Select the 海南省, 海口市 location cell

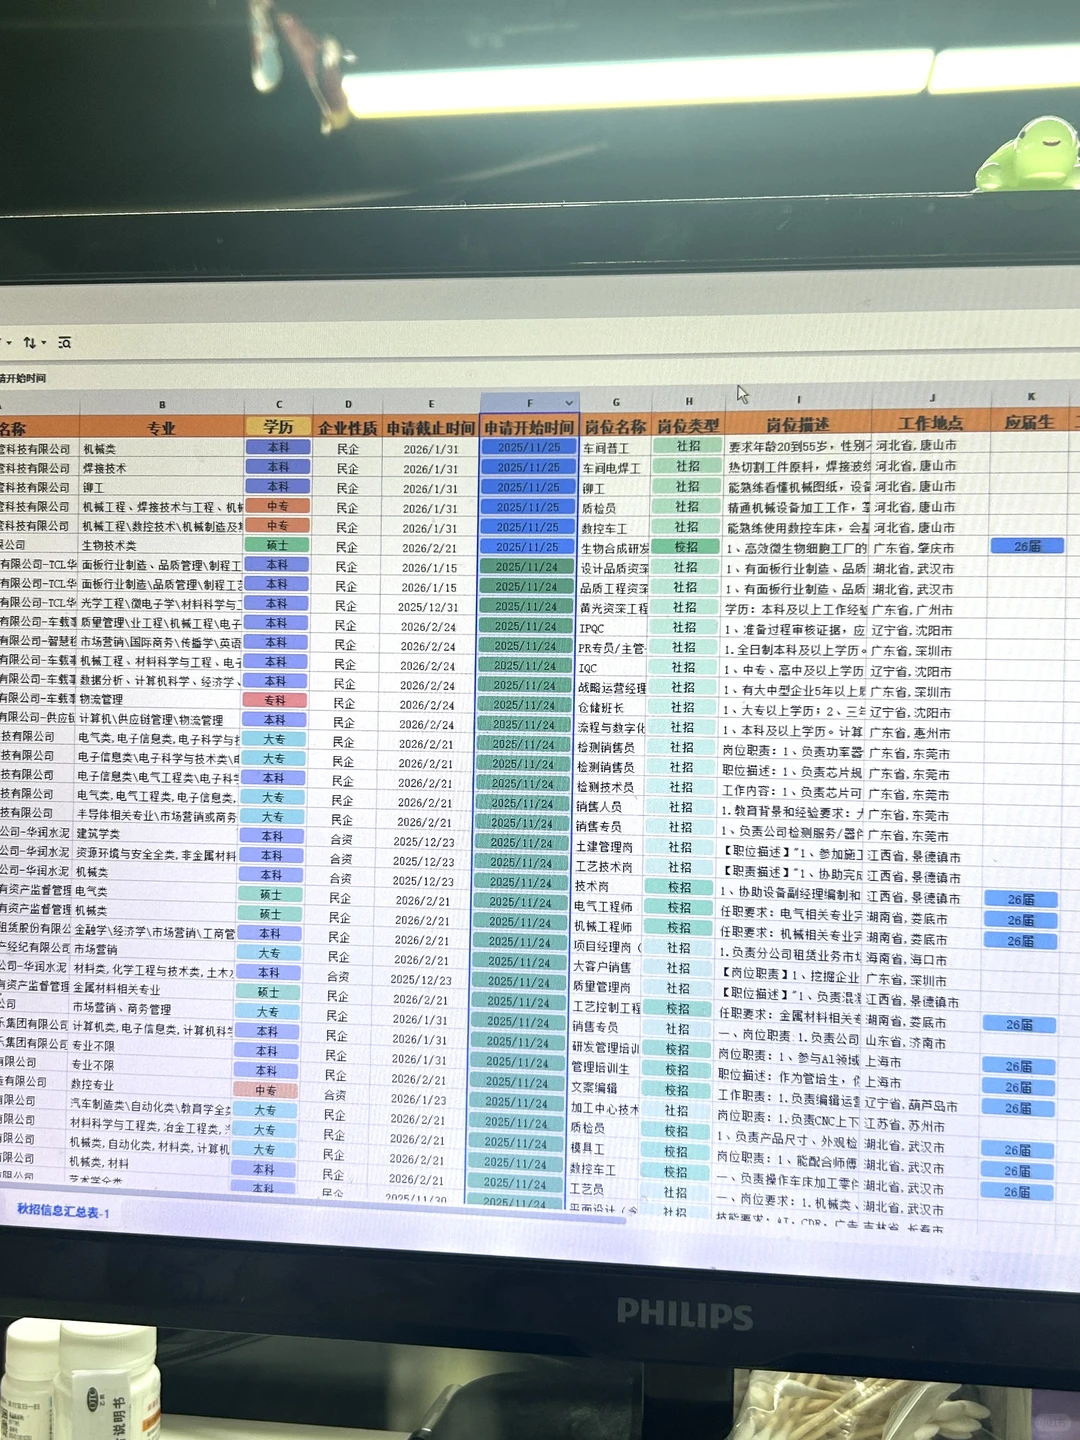point(924,959)
